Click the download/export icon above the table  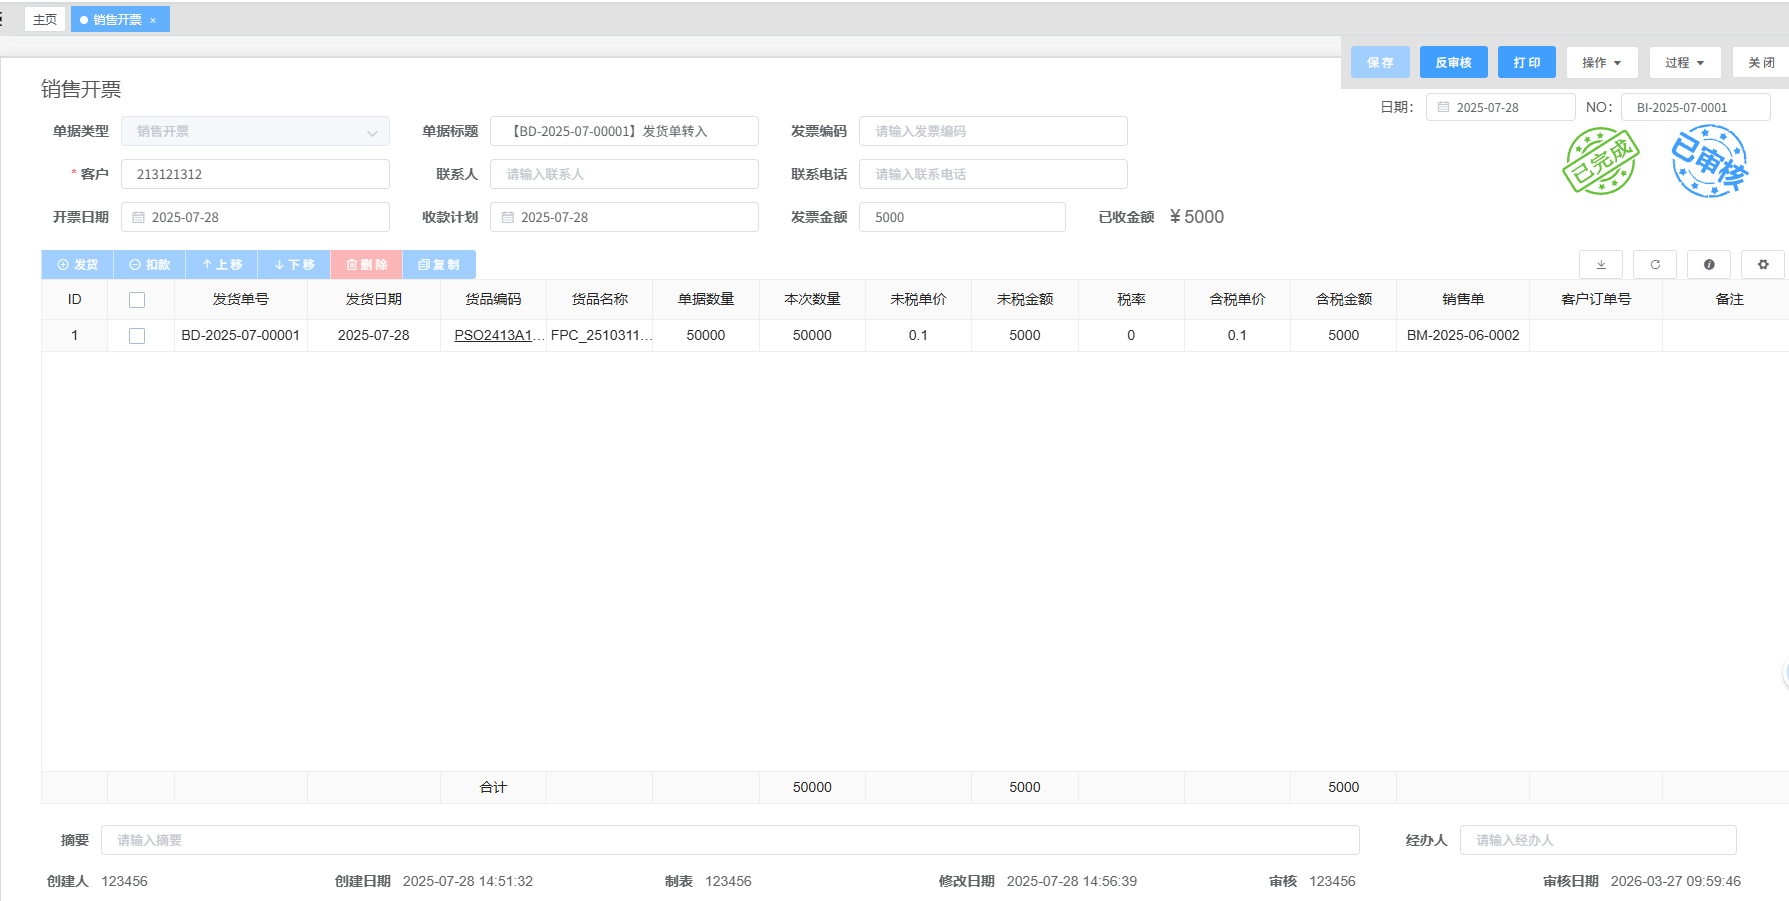[x=1600, y=265]
